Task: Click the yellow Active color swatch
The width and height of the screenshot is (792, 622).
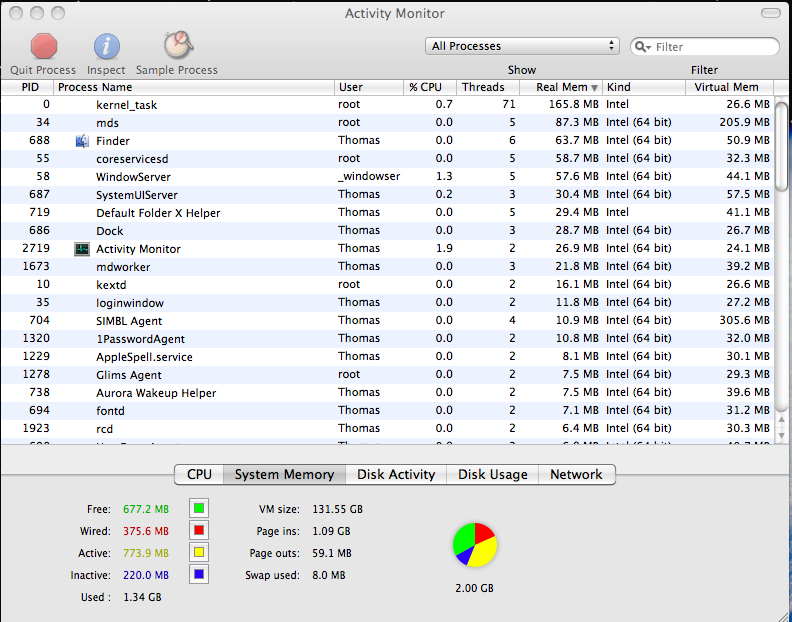Action: click(x=199, y=552)
